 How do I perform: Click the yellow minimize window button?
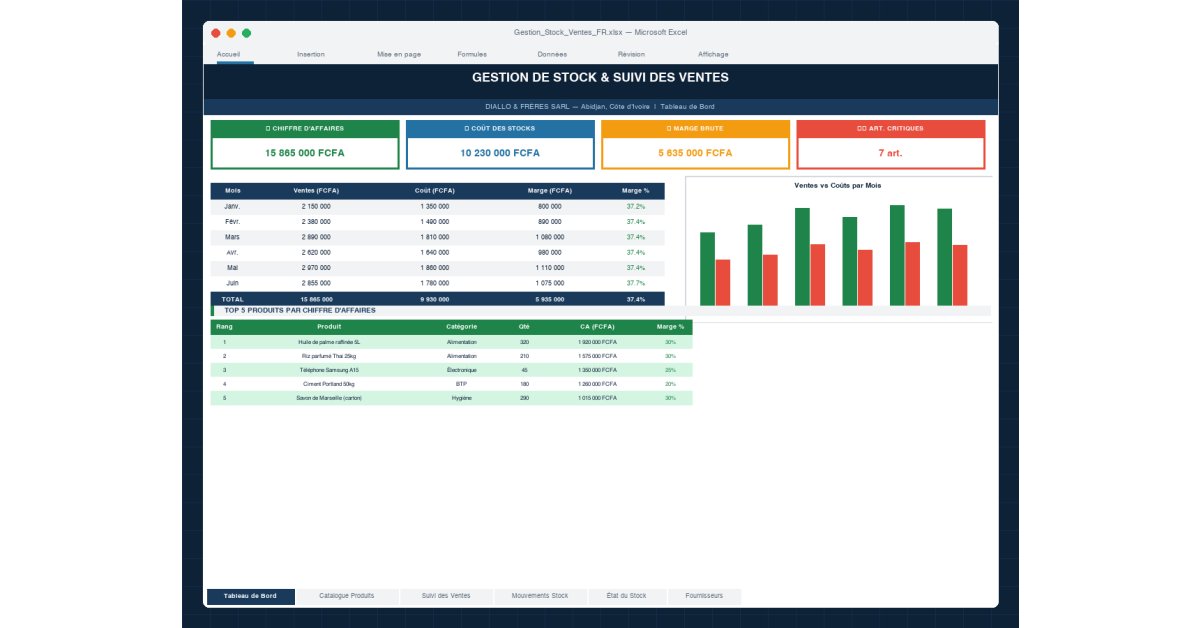click(231, 33)
